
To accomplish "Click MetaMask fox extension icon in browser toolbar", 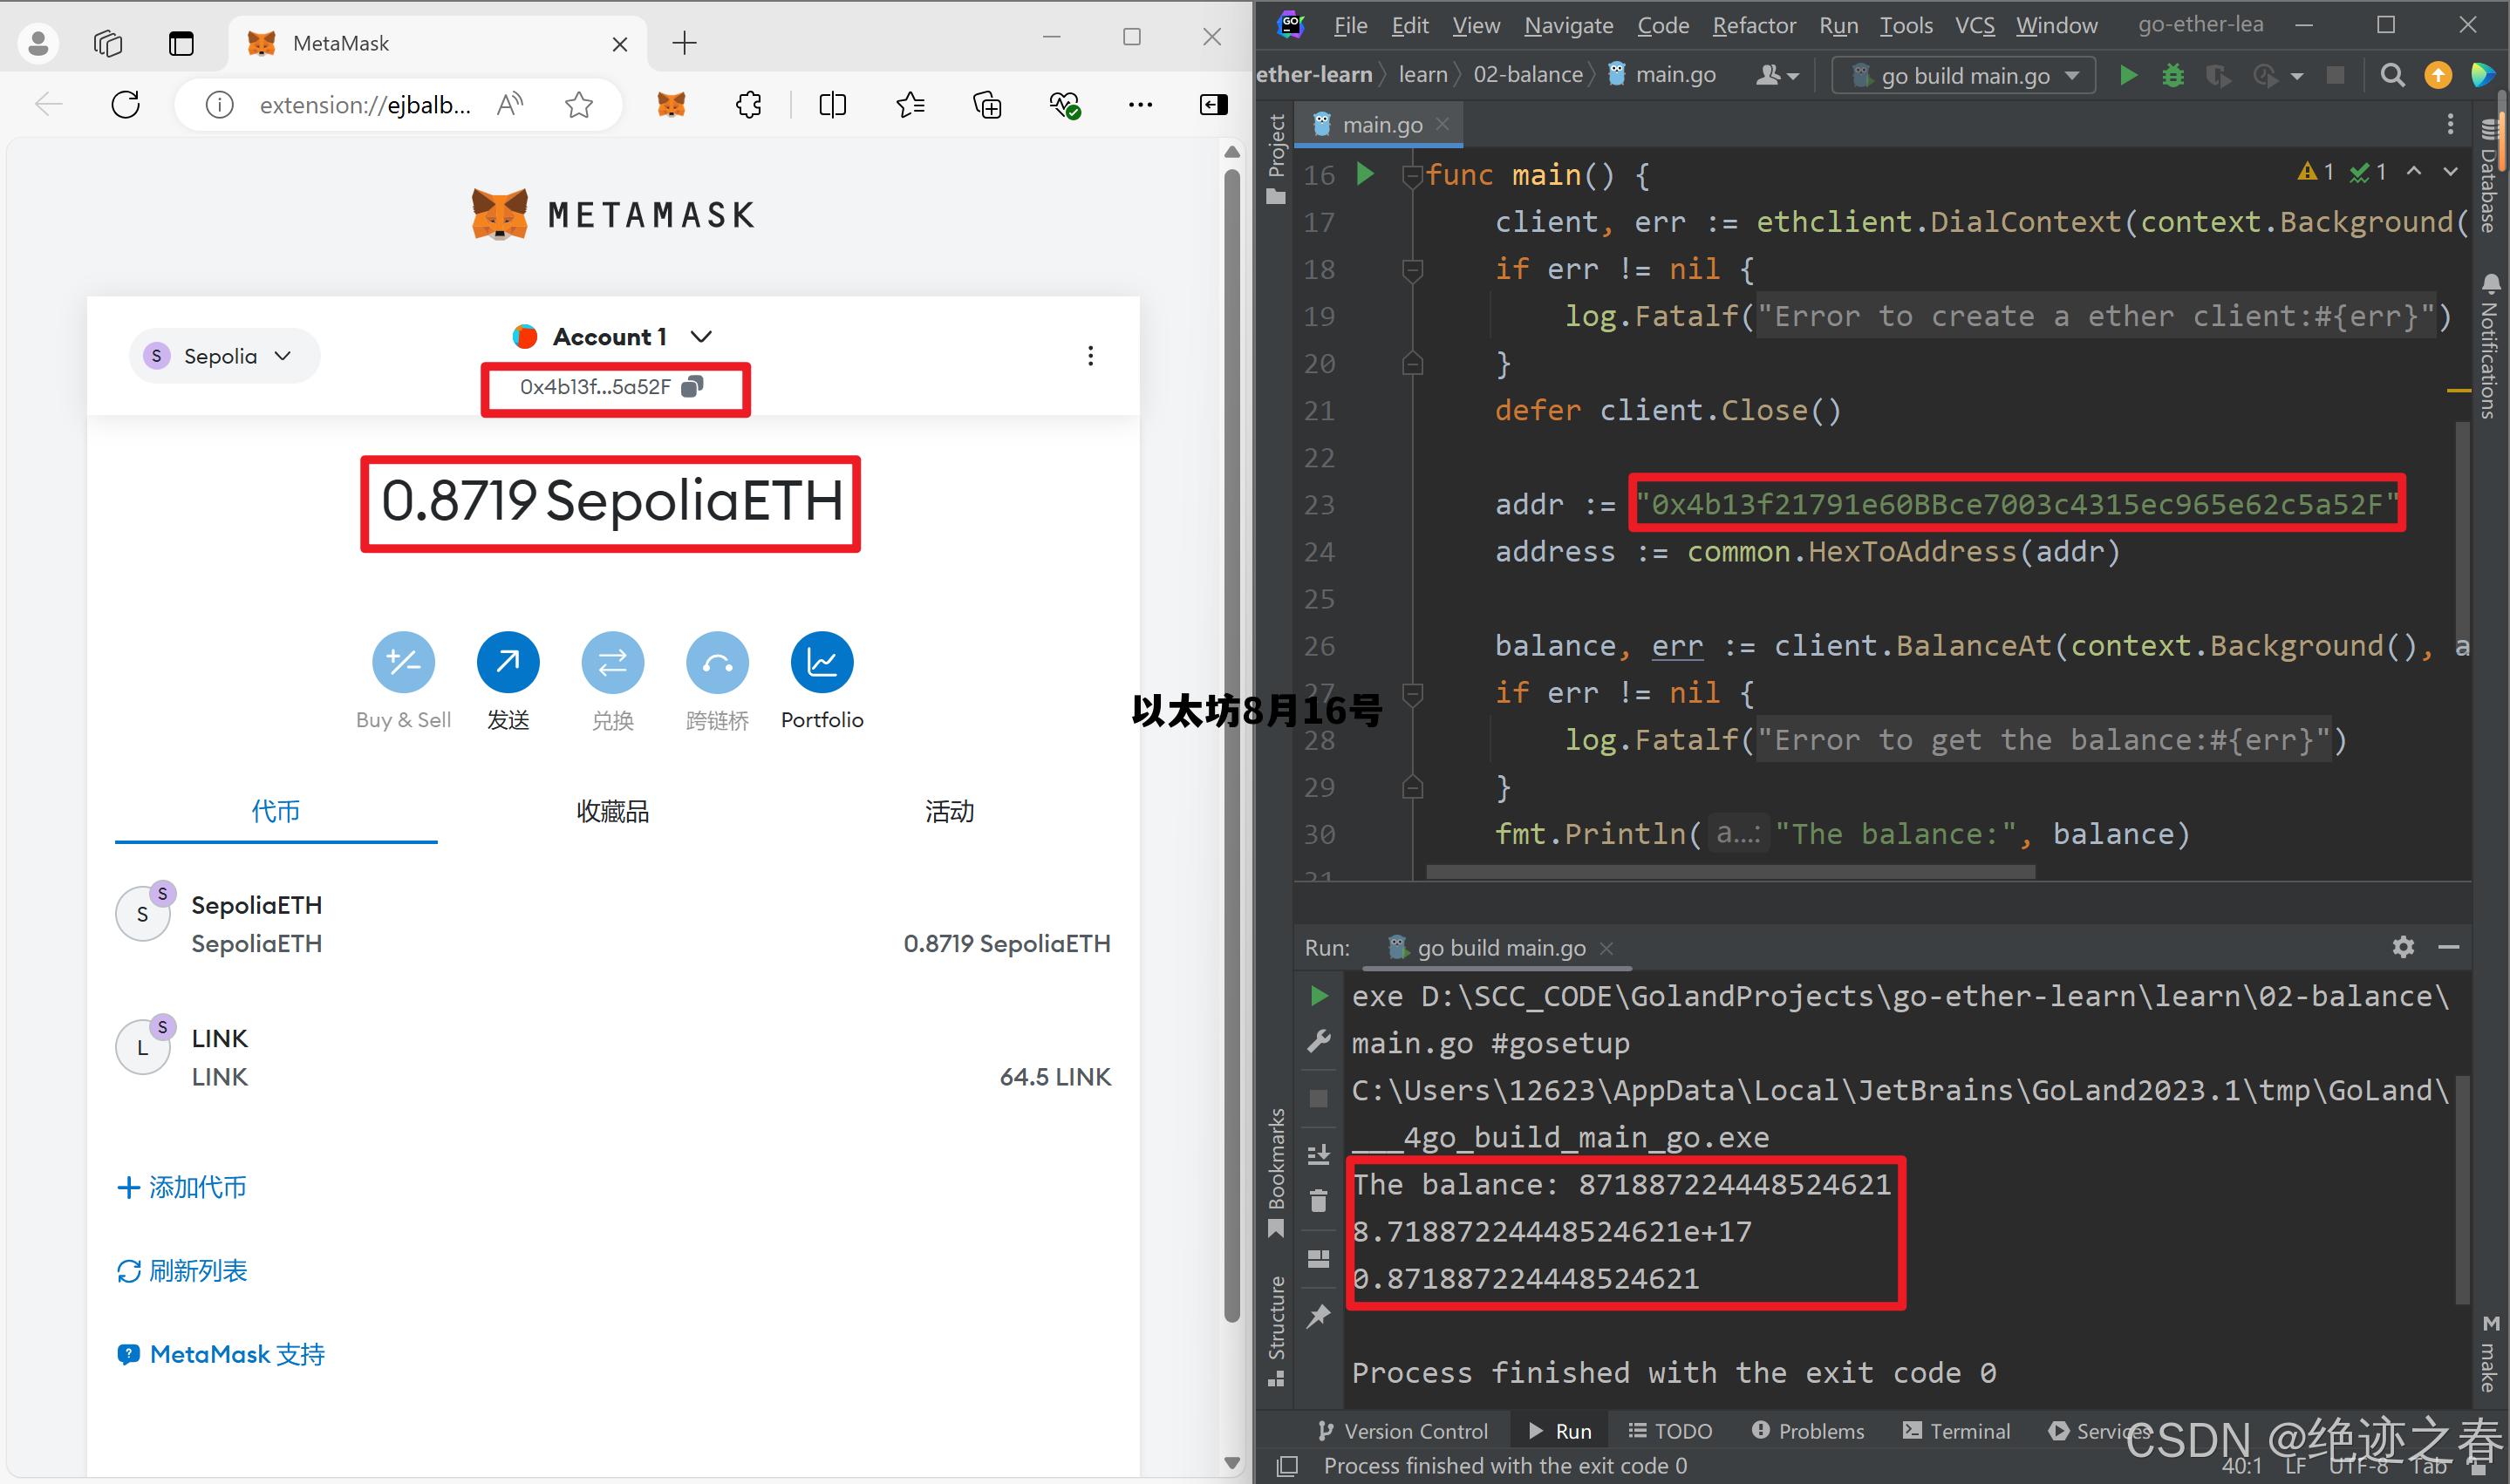I will coord(671,104).
